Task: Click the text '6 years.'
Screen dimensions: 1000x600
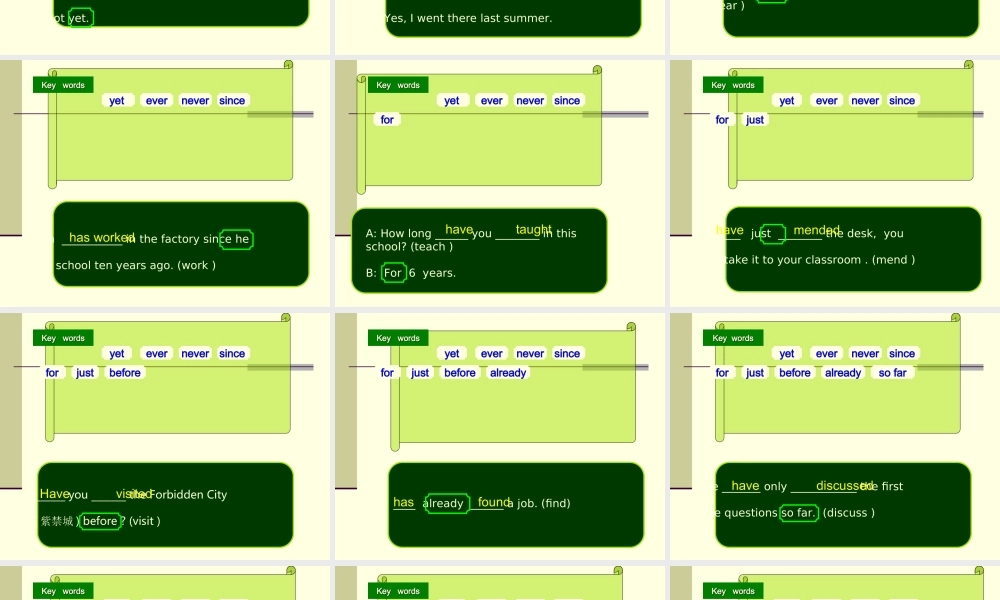Action: coord(432,273)
